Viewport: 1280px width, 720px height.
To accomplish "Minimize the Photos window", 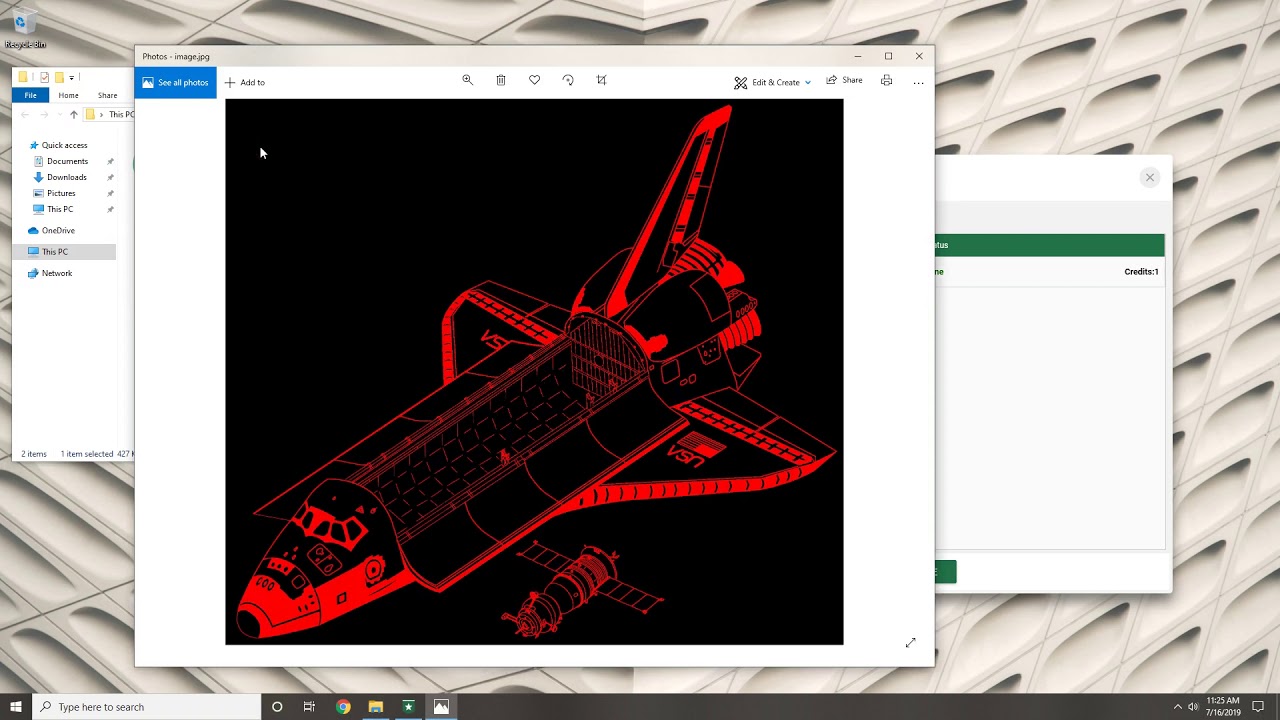I will click(857, 56).
